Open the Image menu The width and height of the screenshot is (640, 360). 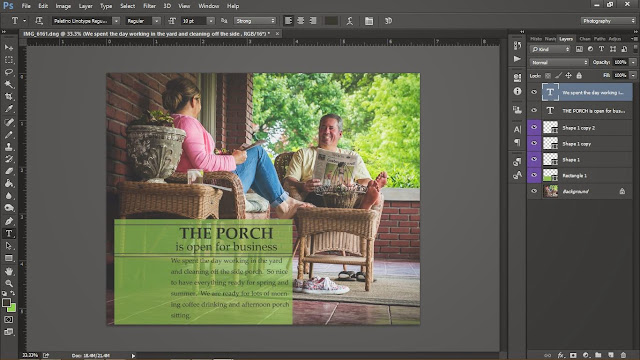63,6
